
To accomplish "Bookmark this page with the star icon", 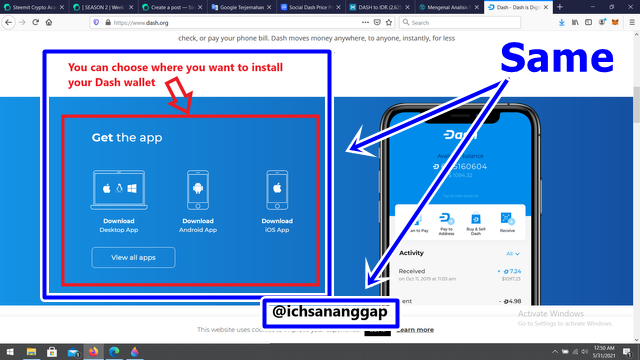I will pos(389,22).
